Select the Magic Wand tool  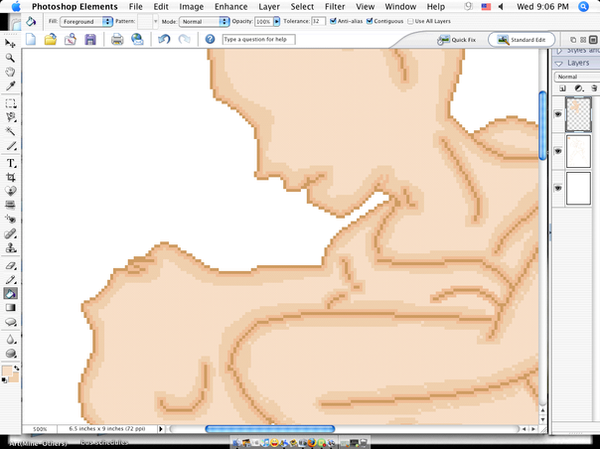click(x=10, y=132)
